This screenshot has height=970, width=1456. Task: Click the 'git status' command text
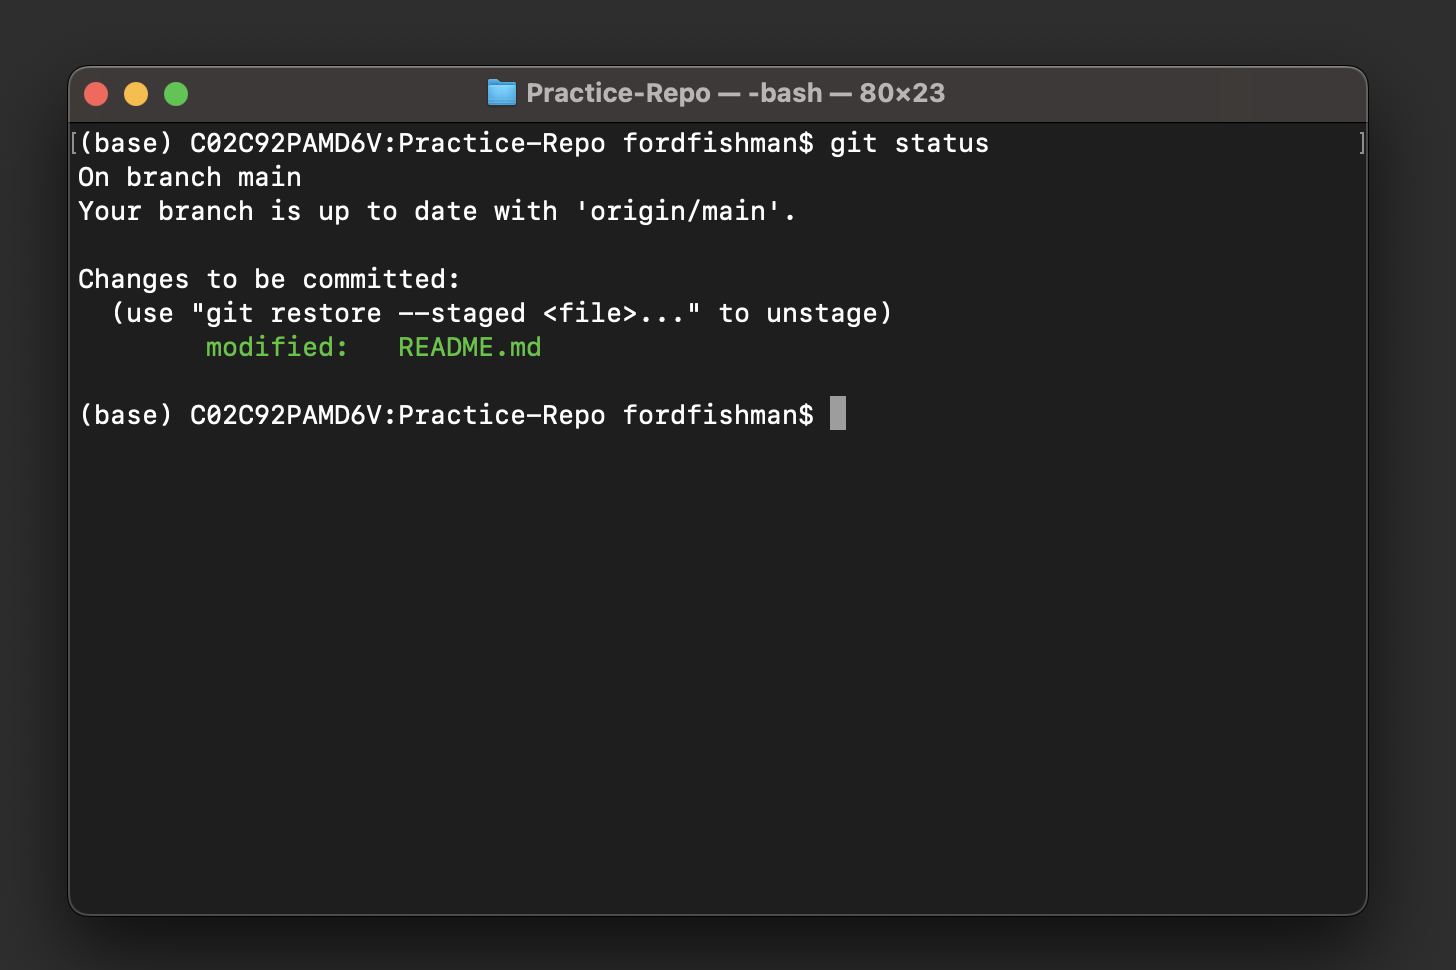[x=909, y=143]
